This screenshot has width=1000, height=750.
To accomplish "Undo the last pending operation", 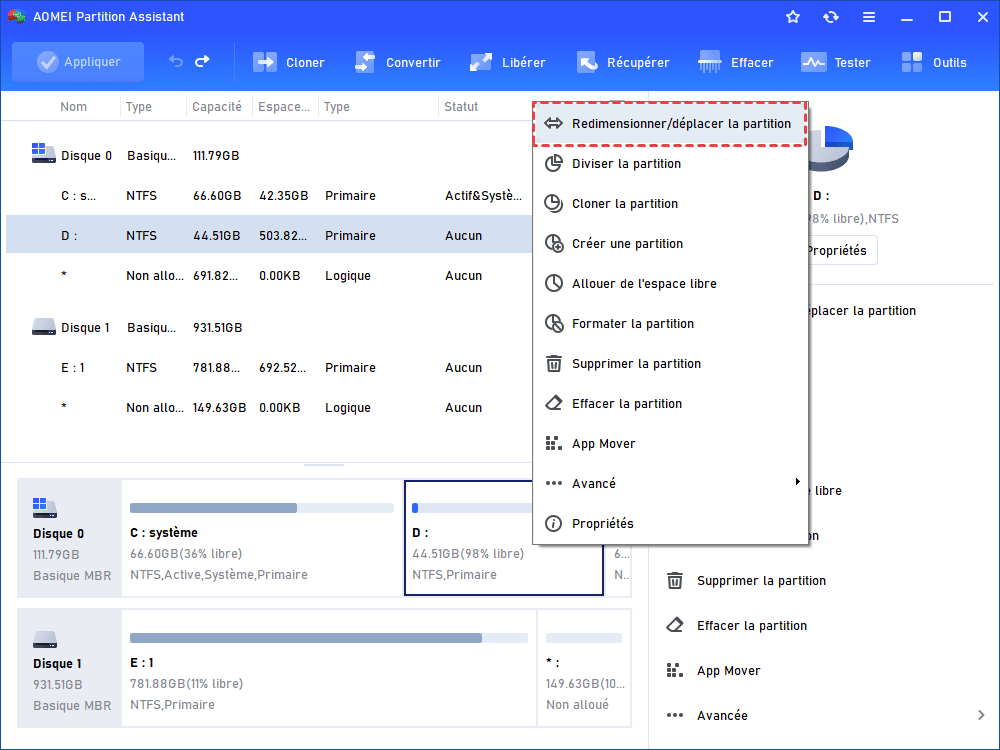I will pyautogui.click(x=175, y=62).
